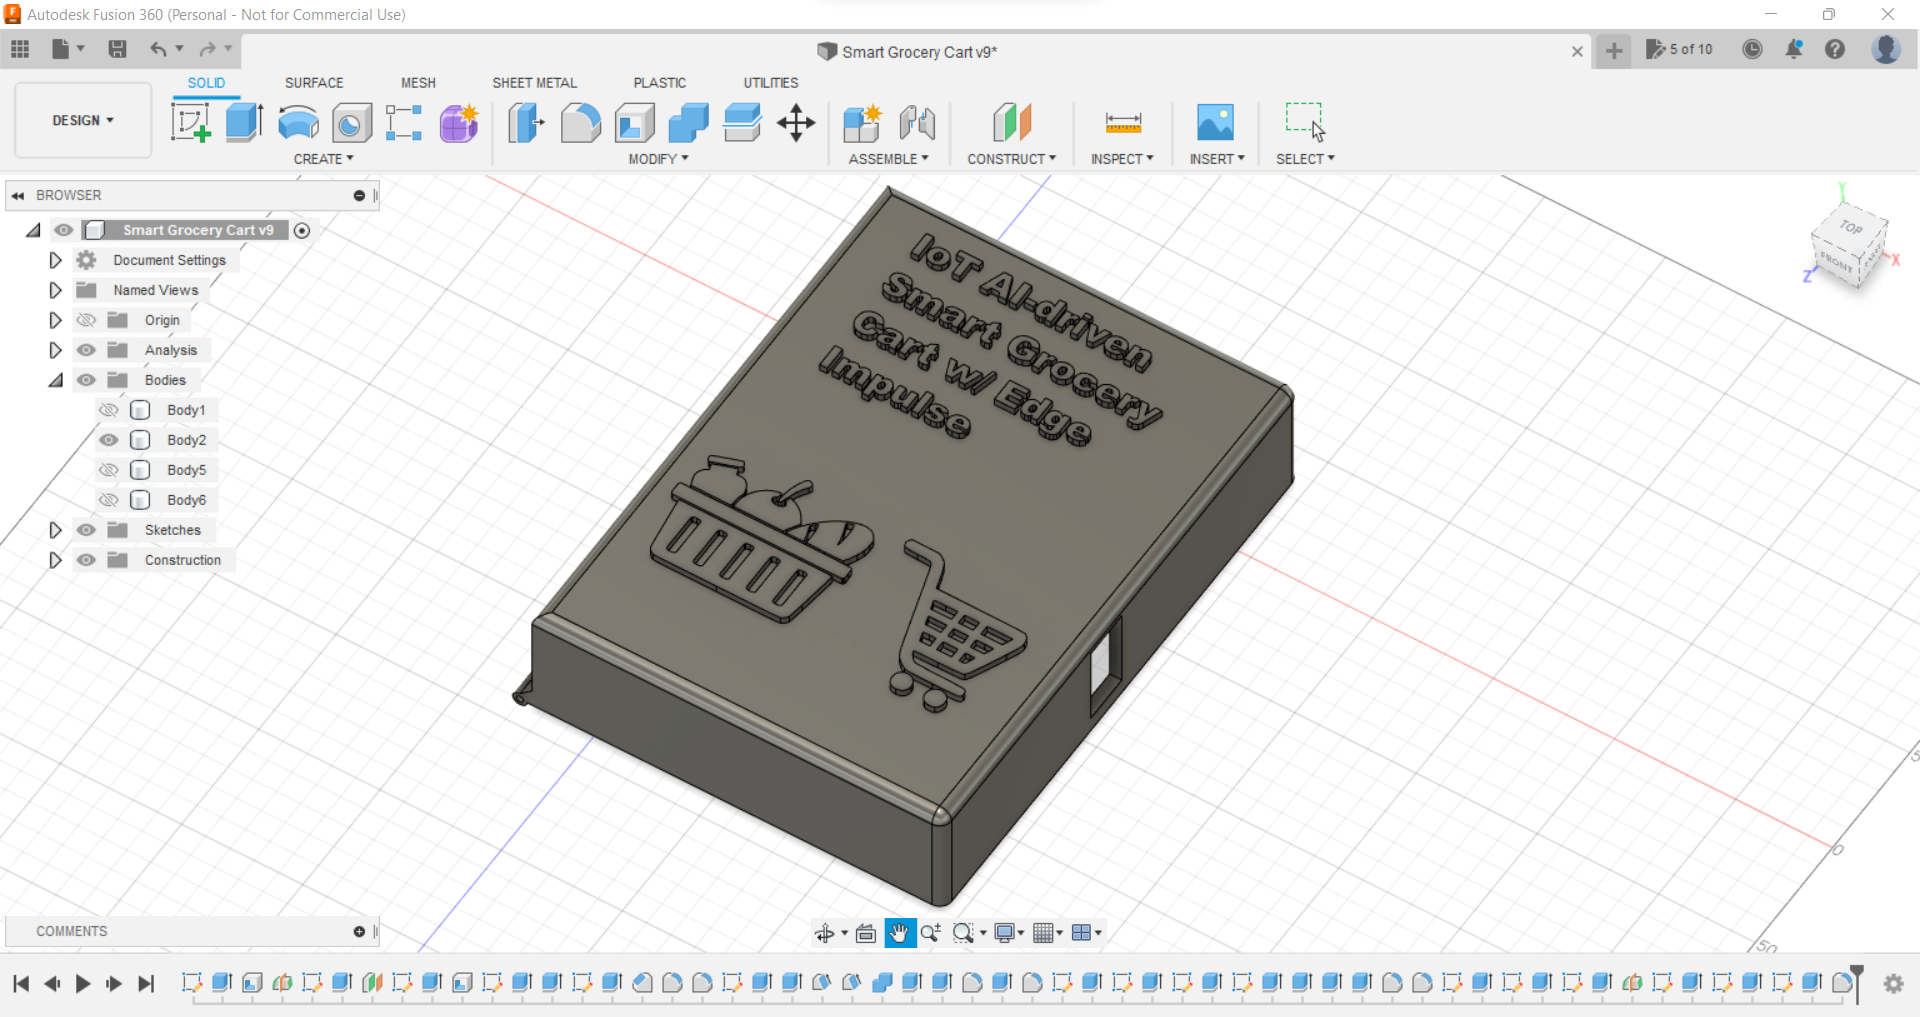Show the Body1 body

click(108, 410)
